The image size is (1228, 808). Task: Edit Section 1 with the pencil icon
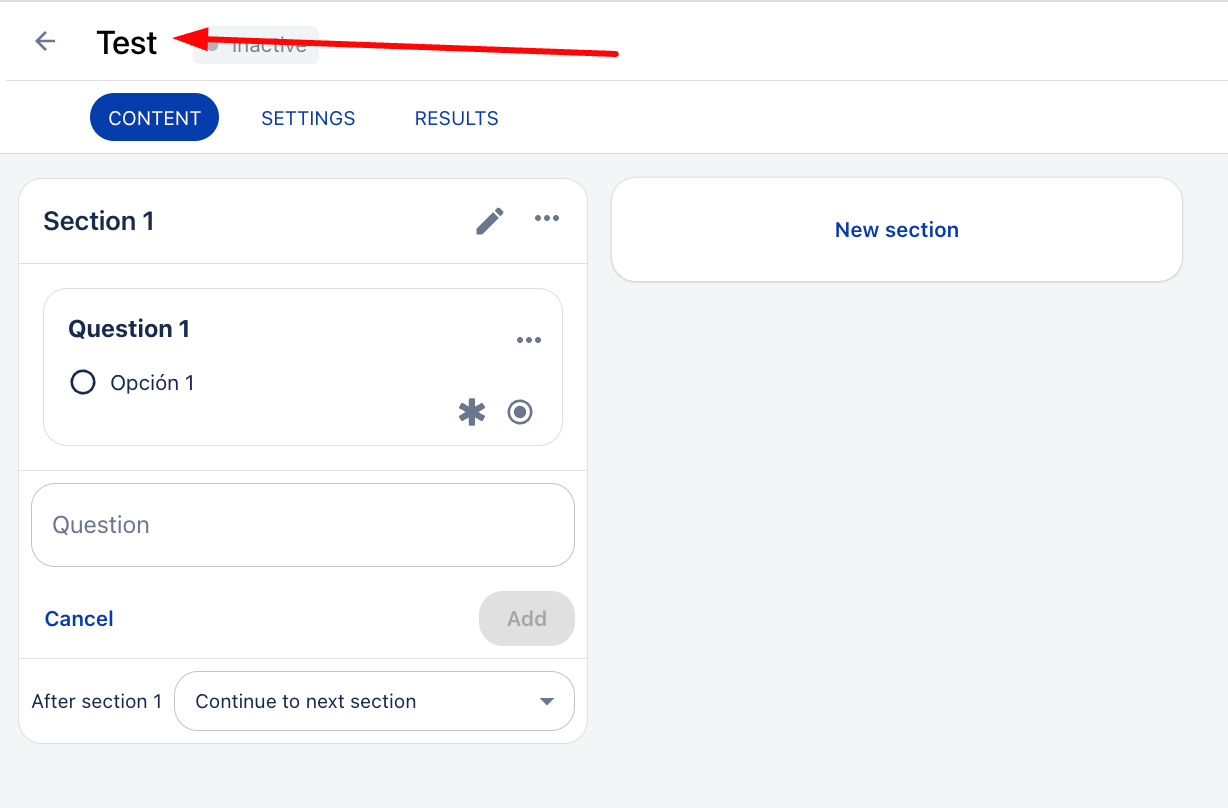(490, 220)
